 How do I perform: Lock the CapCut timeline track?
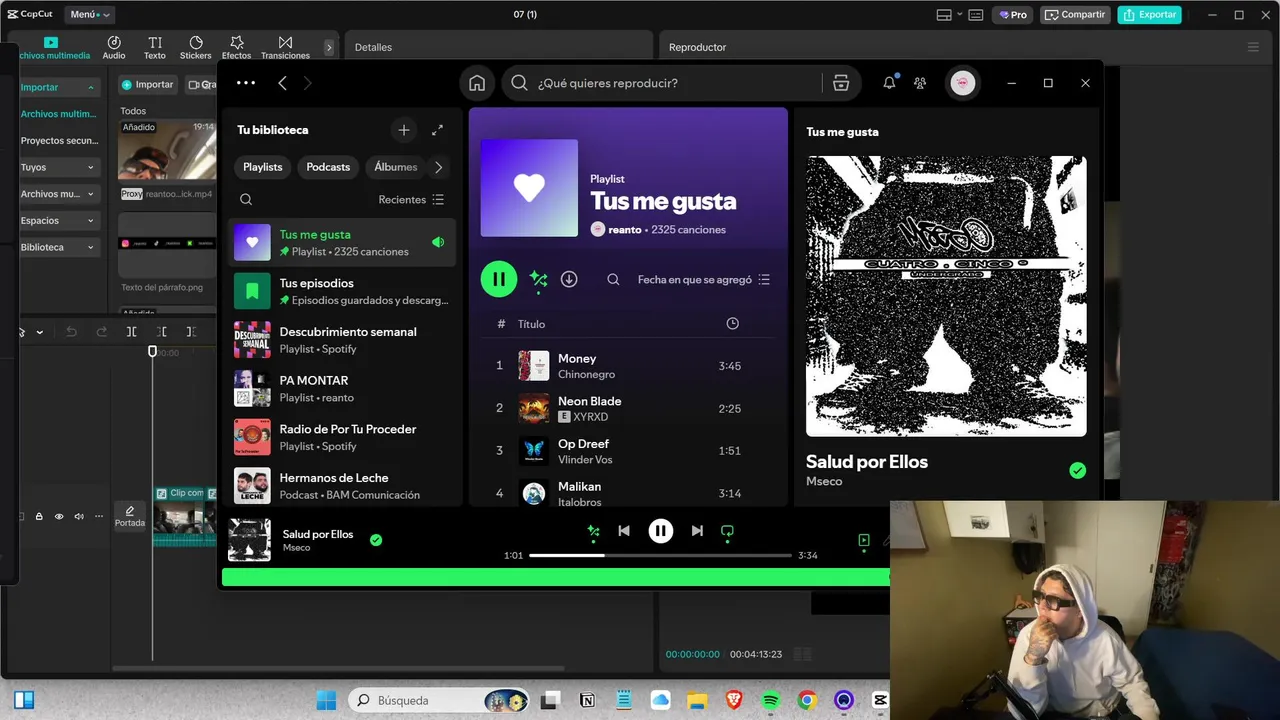coord(39,516)
